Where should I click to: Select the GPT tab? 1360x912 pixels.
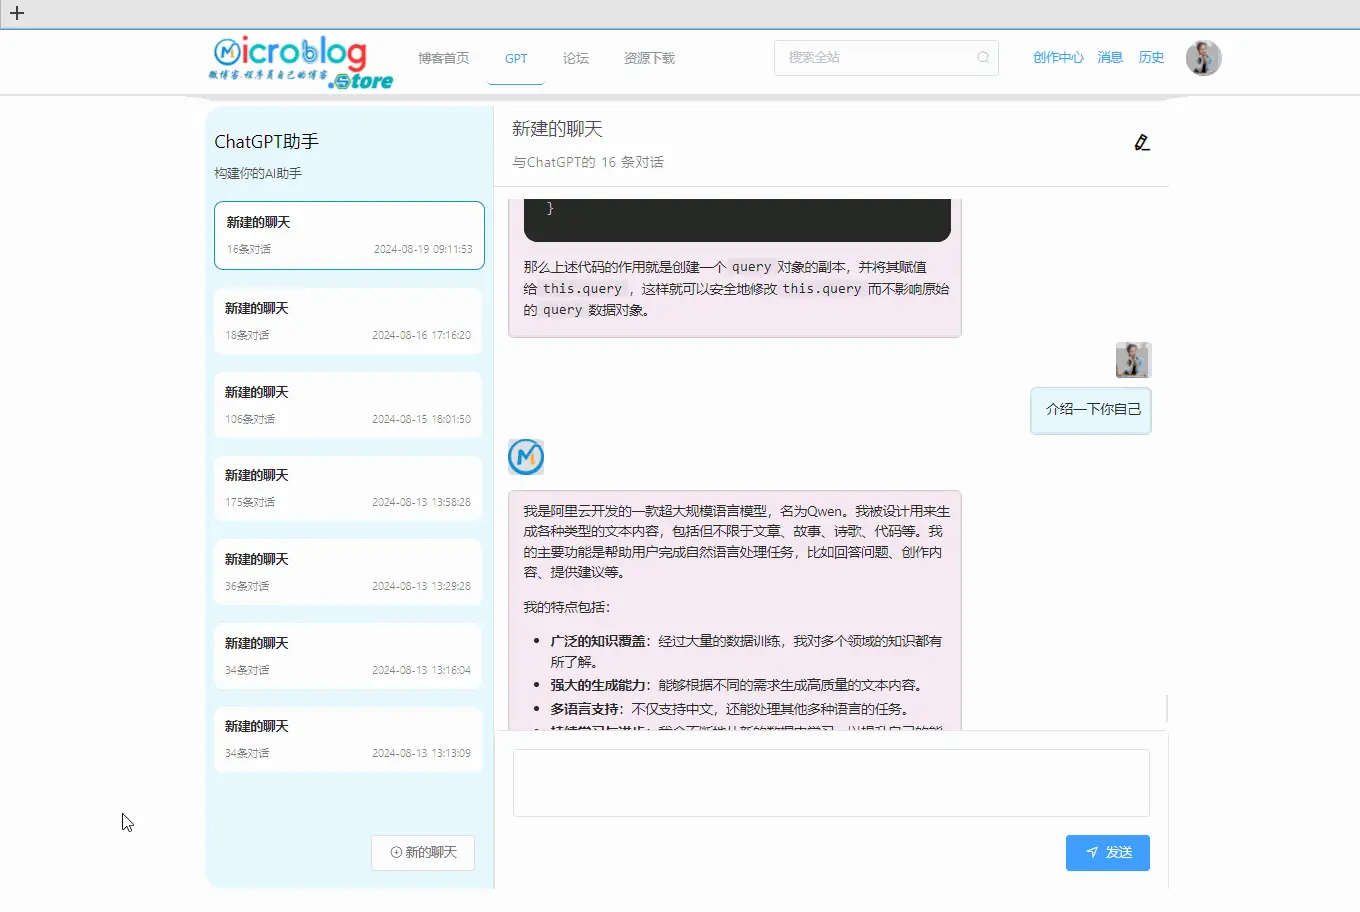point(516,58)
